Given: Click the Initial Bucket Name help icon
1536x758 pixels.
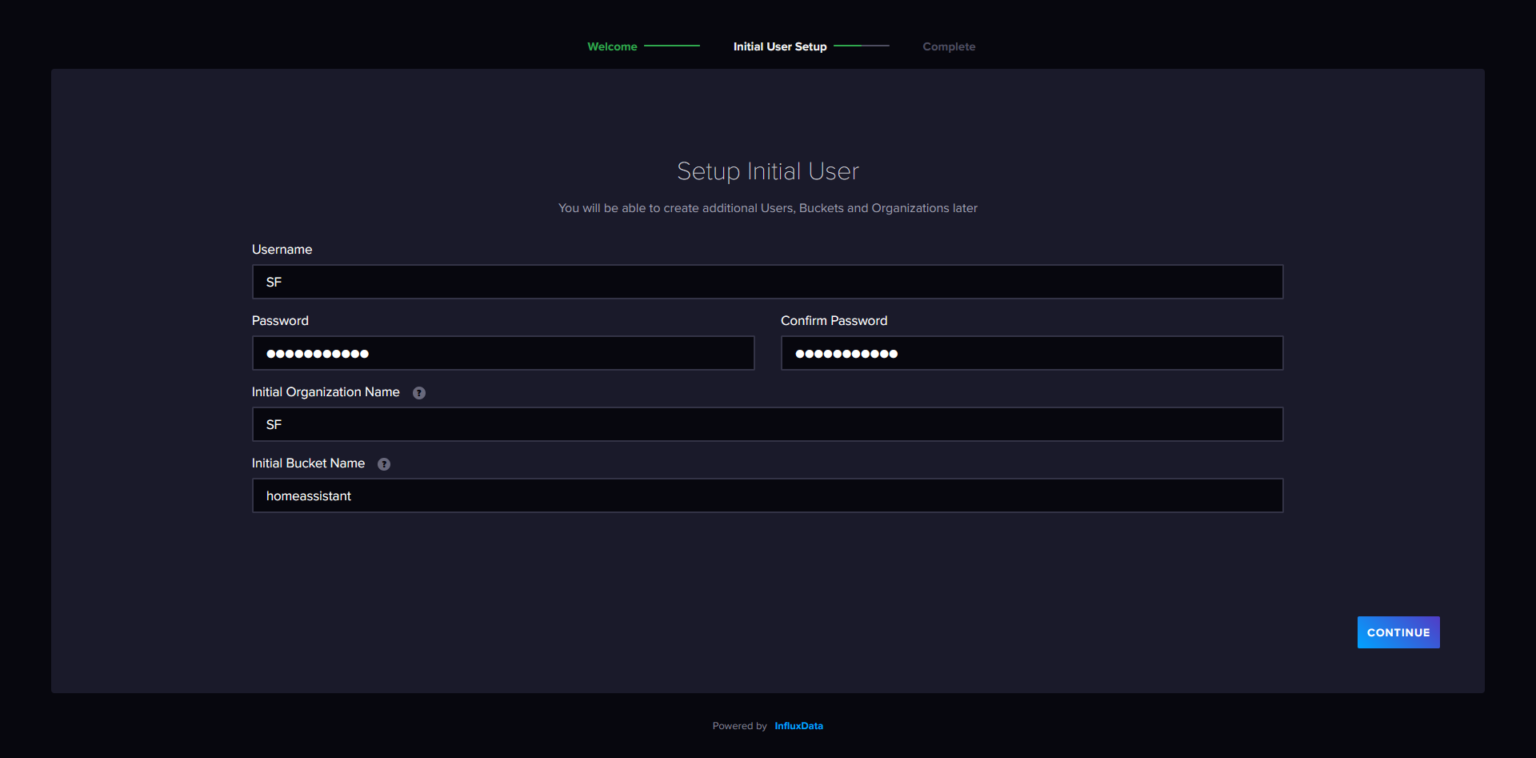Looking at the screenshot, I should [384, 463].
